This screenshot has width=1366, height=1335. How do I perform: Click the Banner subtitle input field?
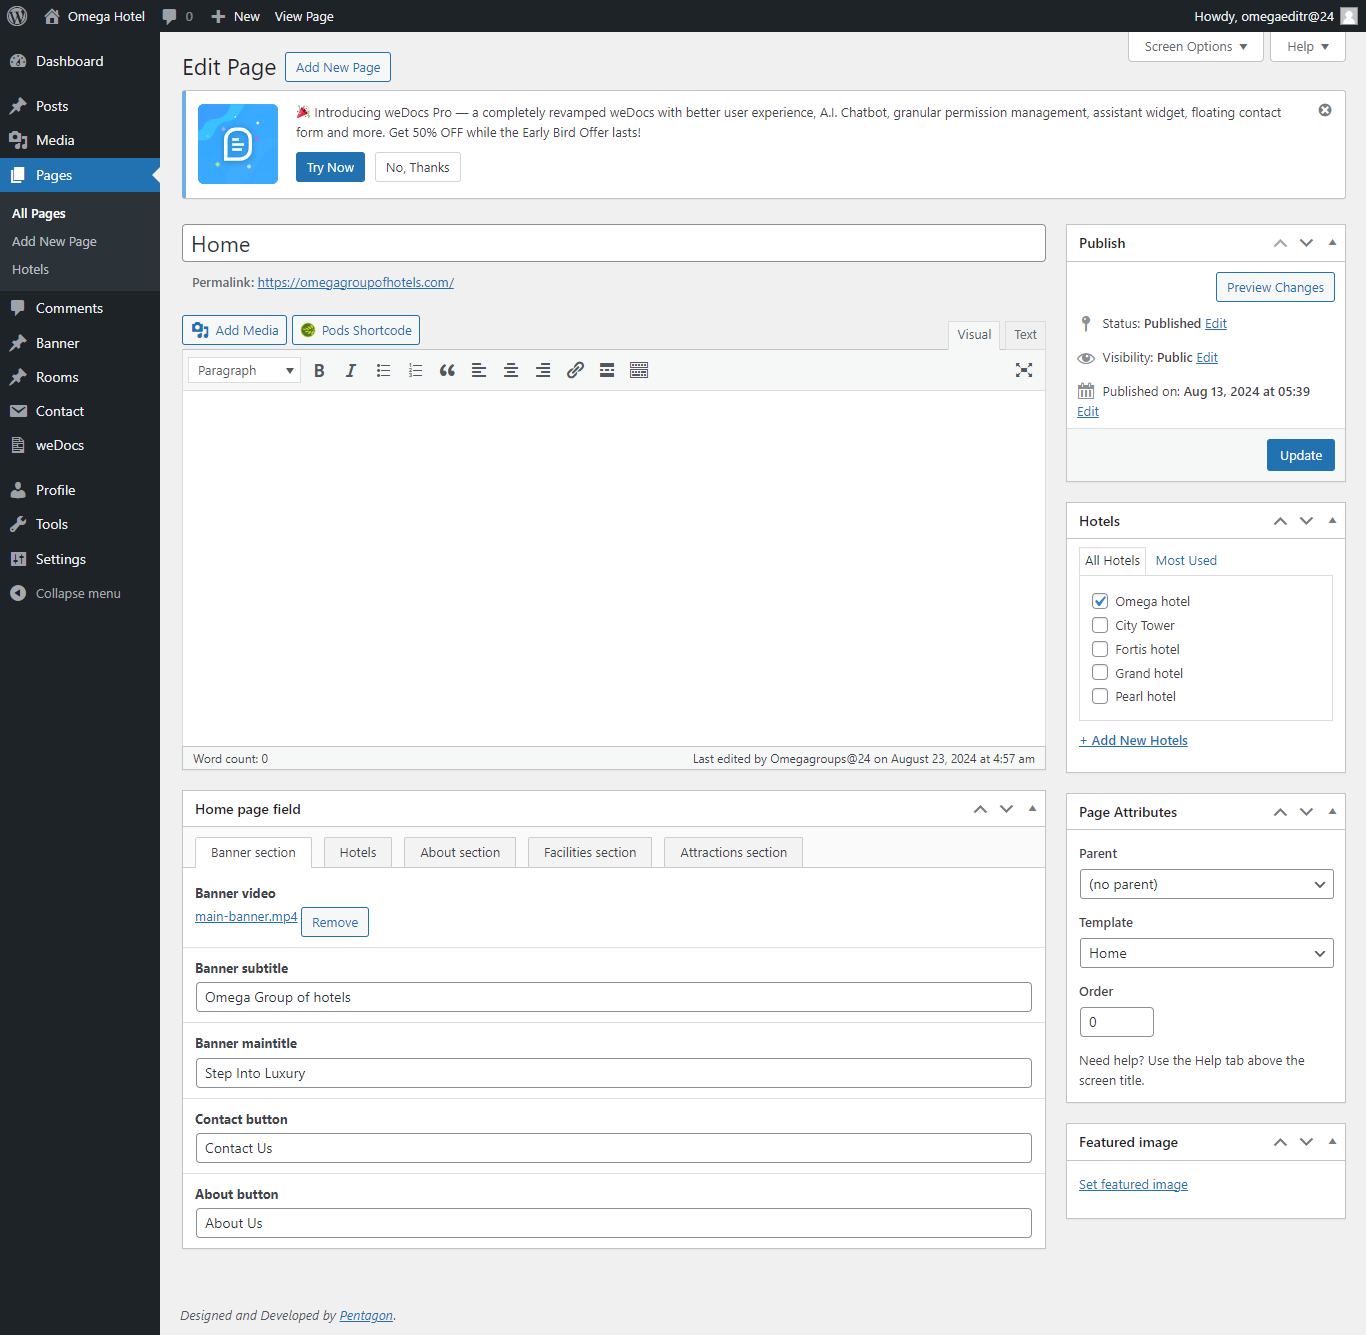coord(613,997)
